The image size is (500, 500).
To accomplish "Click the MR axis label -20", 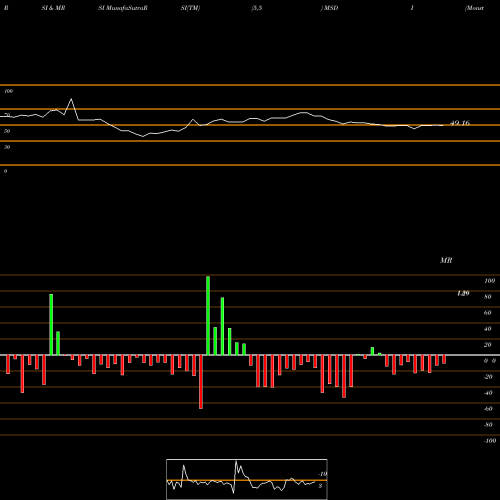I will pos(488,377).
